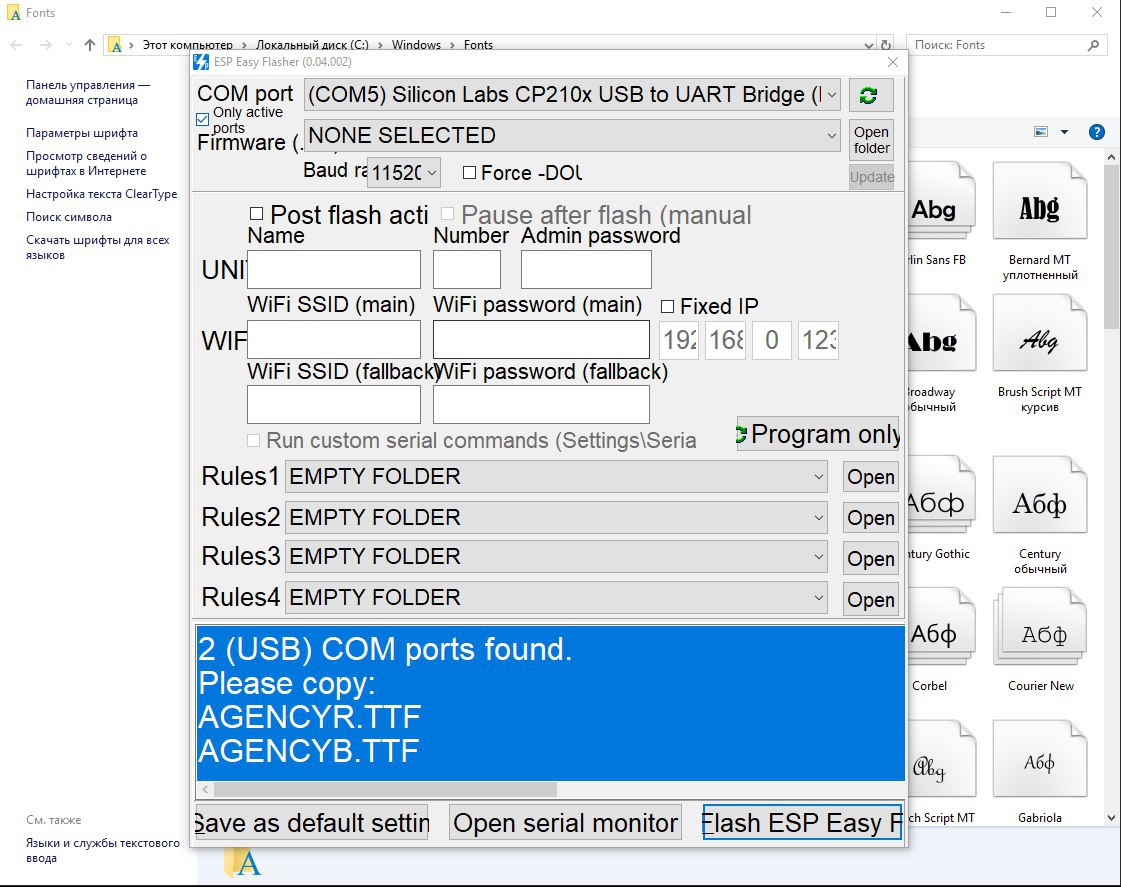The height and width of the screenshot is (887, 1121).
Task: Open Скачать шрифты для всех языков link
Action: [97, 247]
